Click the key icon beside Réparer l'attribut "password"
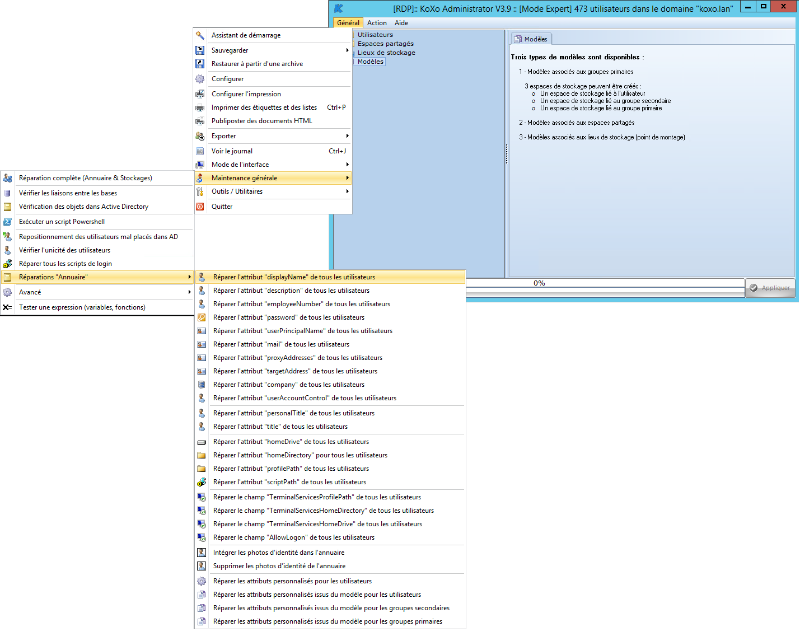 click(202, 318)
